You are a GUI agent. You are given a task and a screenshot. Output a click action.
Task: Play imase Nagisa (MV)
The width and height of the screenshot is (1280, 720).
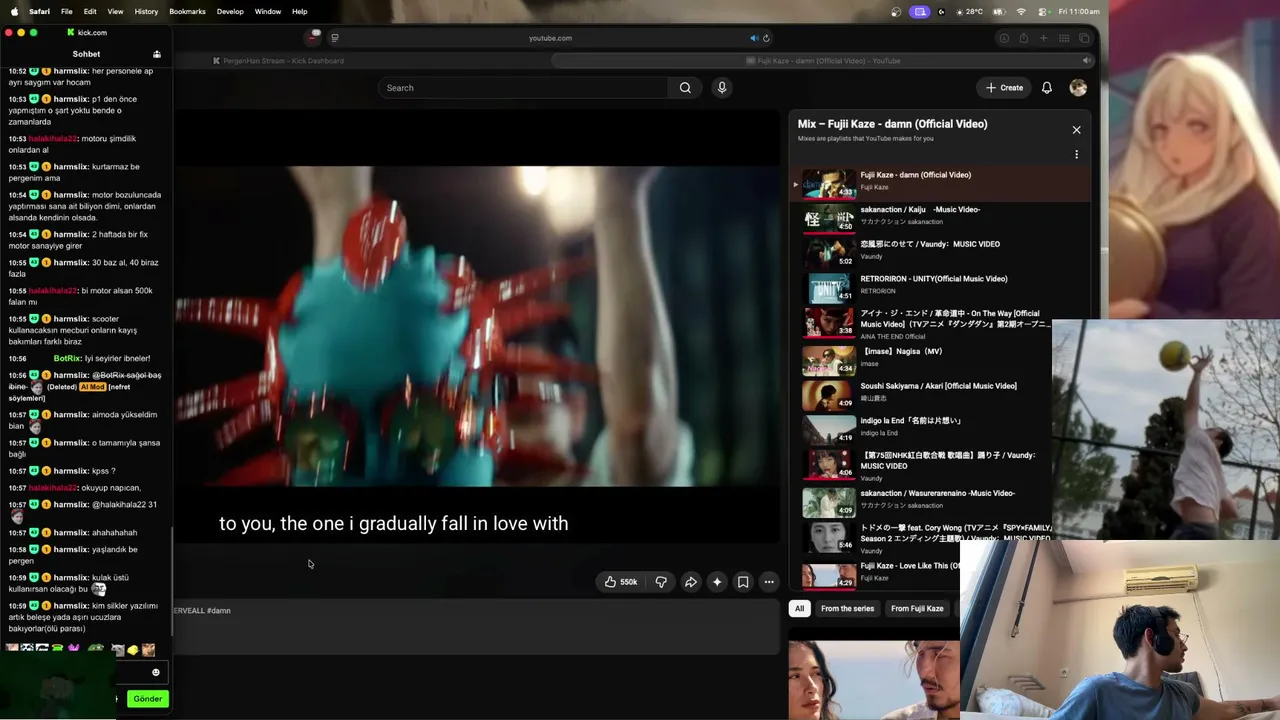click(922, 359)
